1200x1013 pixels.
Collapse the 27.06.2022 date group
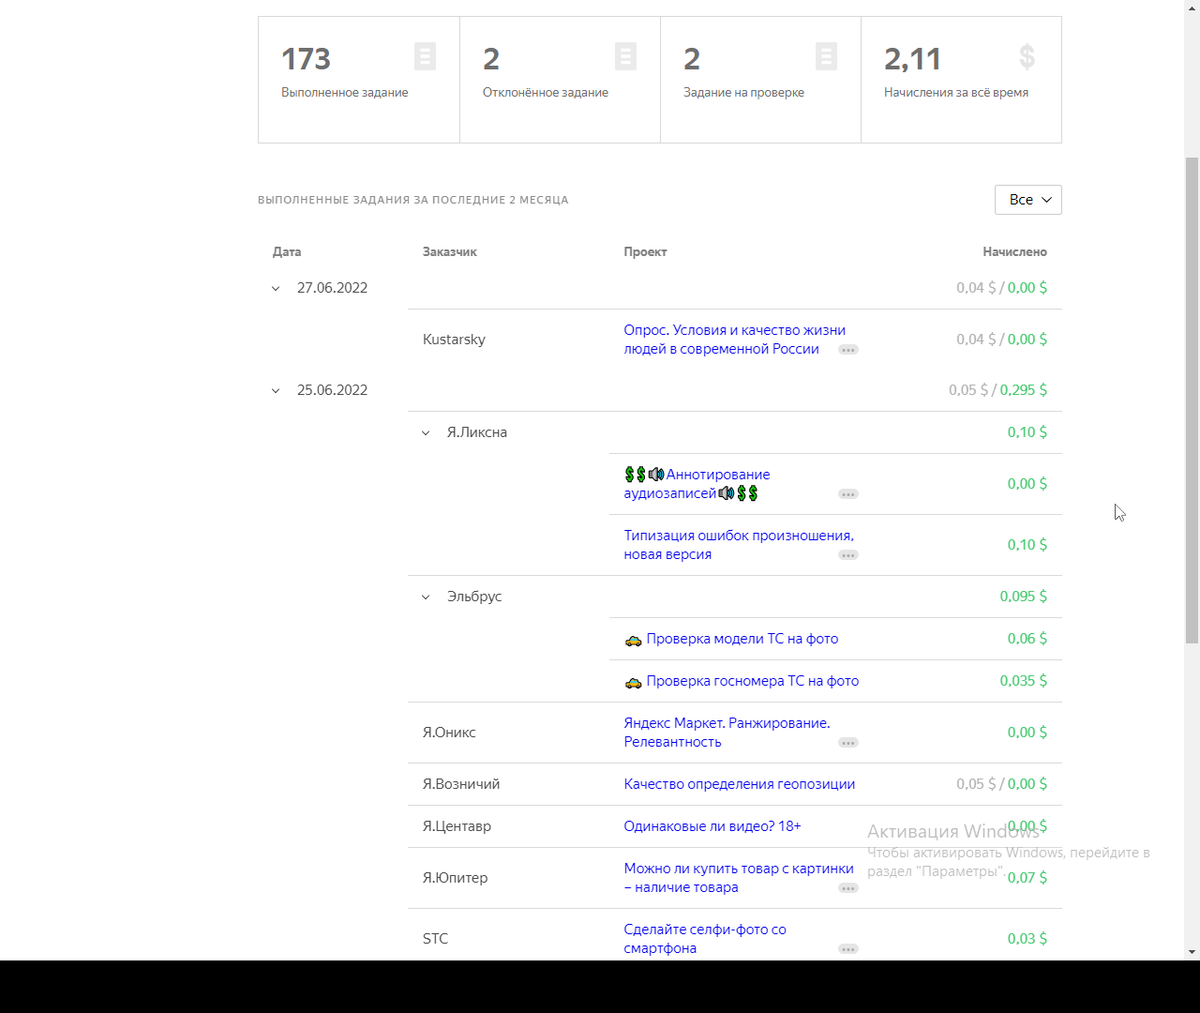tap(276, 289)
